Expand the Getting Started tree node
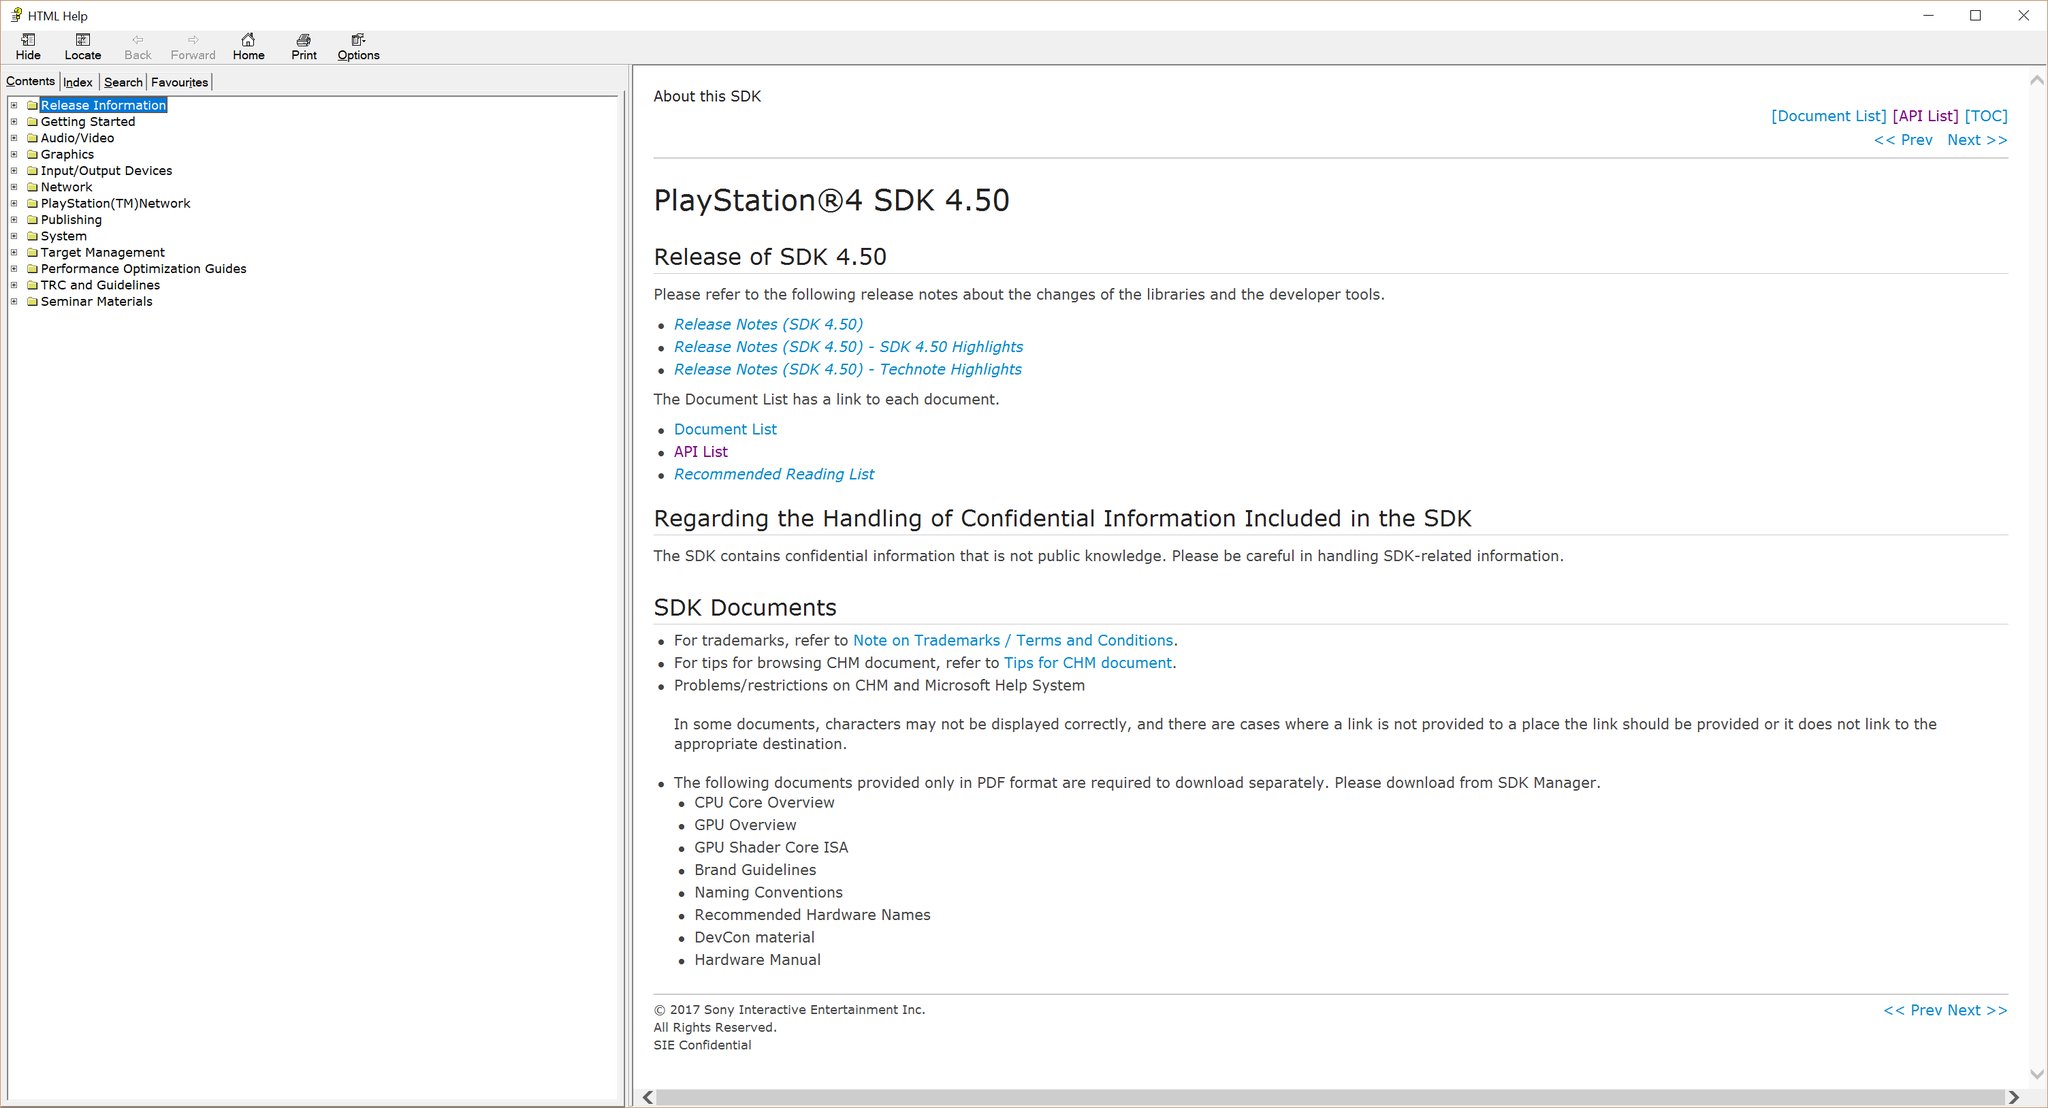 tap(14, 122)
